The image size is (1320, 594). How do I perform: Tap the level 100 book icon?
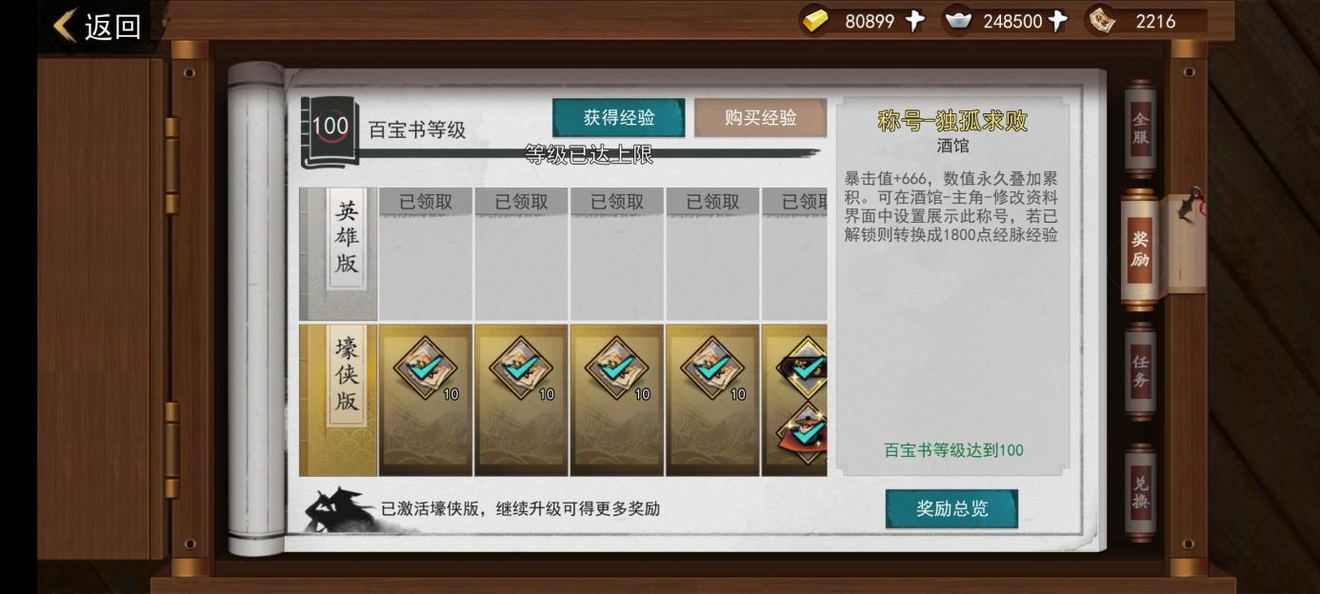pyautogui.click(x=329, y=131)
